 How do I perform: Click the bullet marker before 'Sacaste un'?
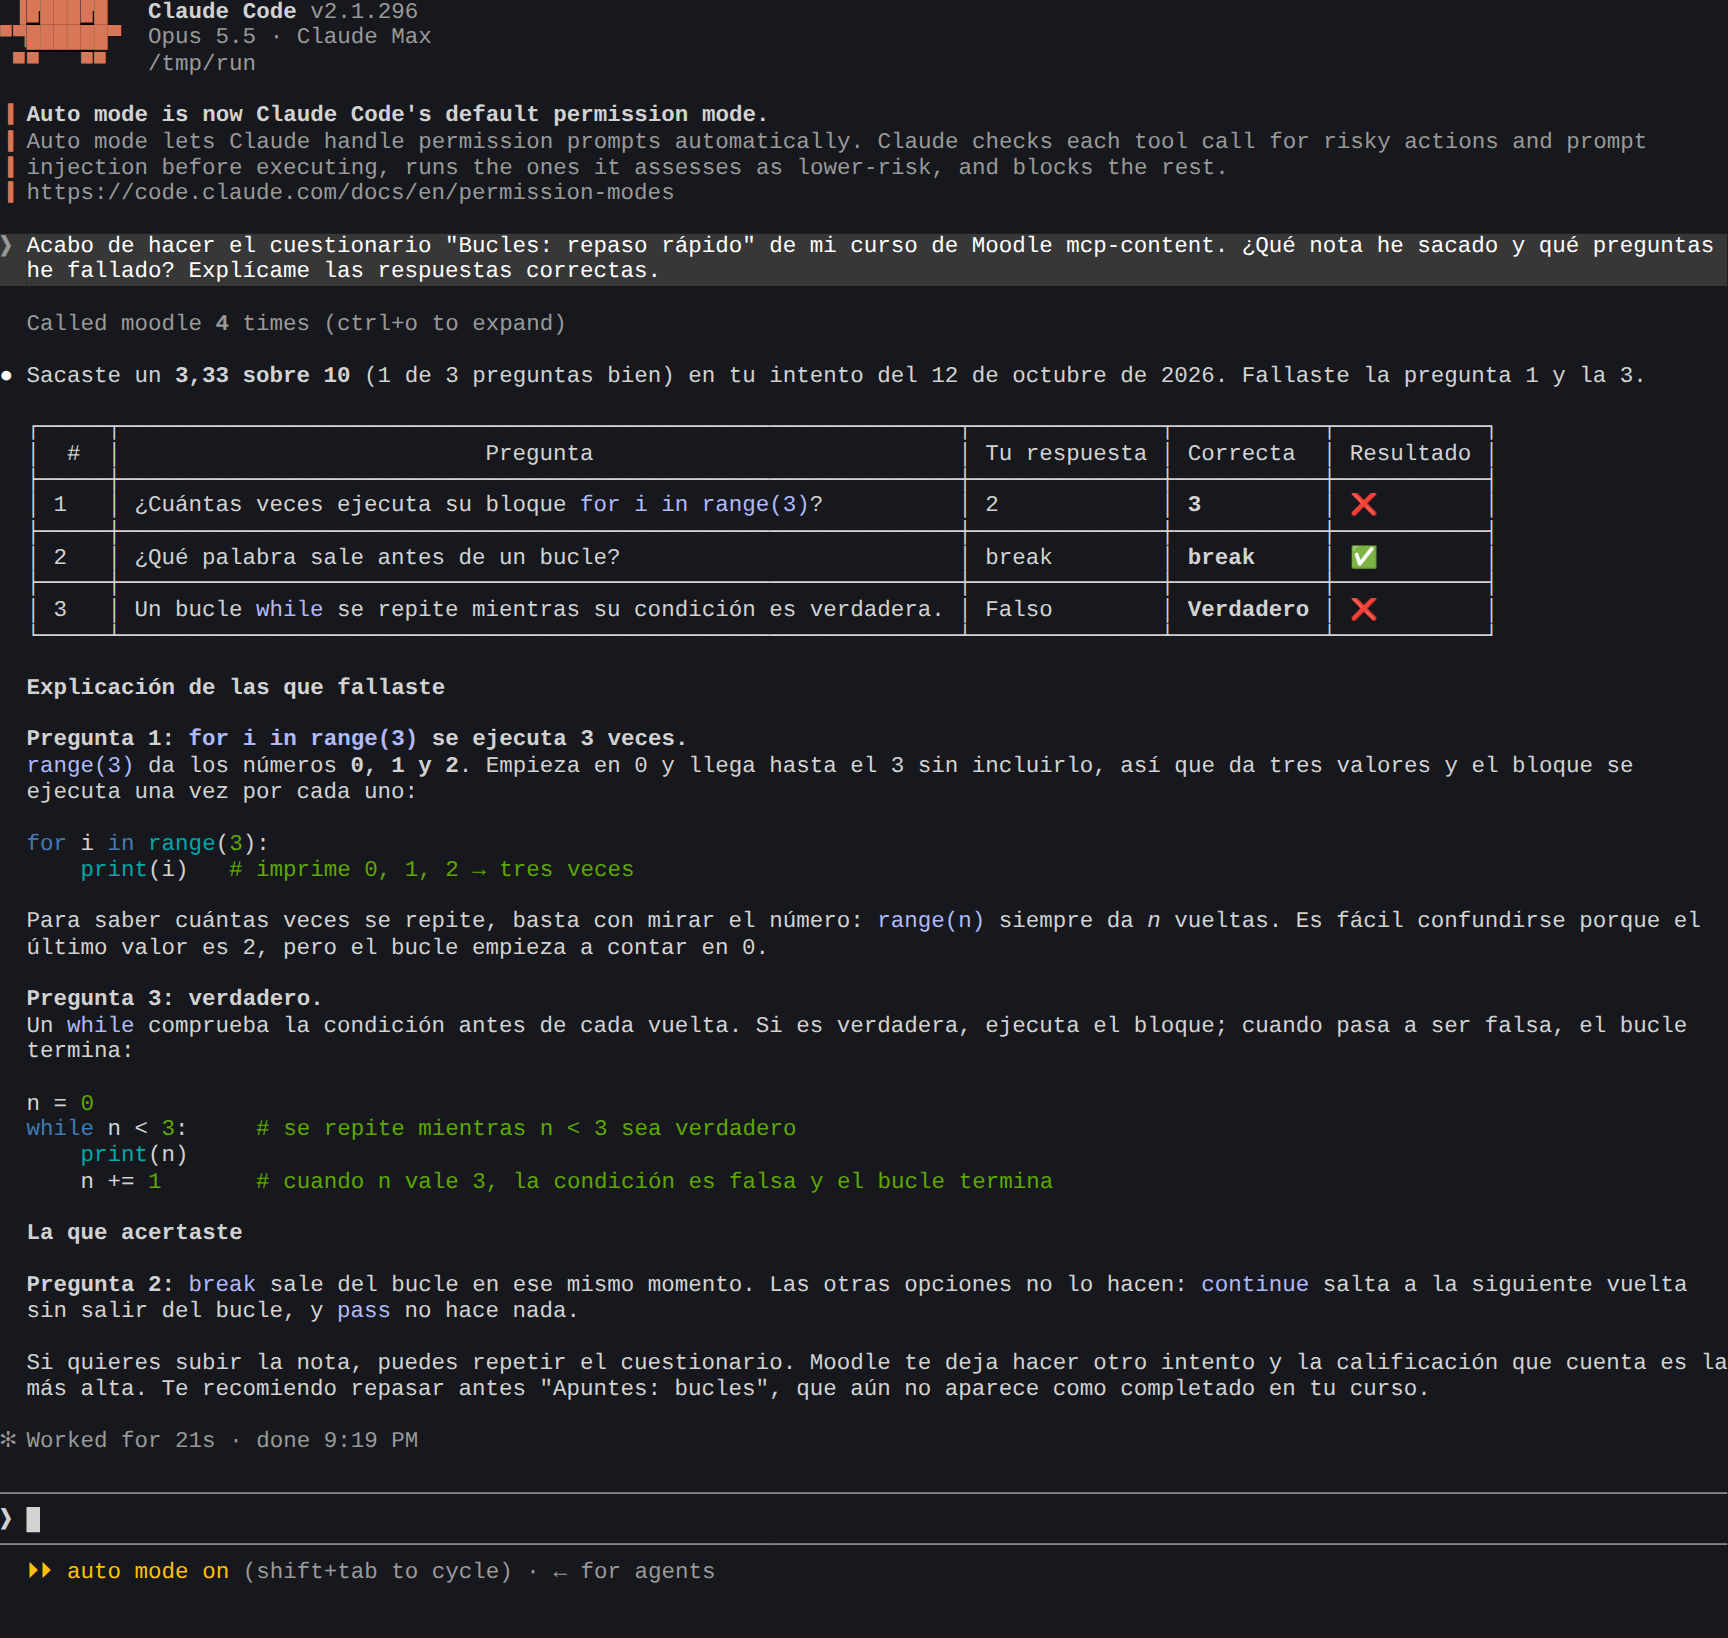[7, 376]
